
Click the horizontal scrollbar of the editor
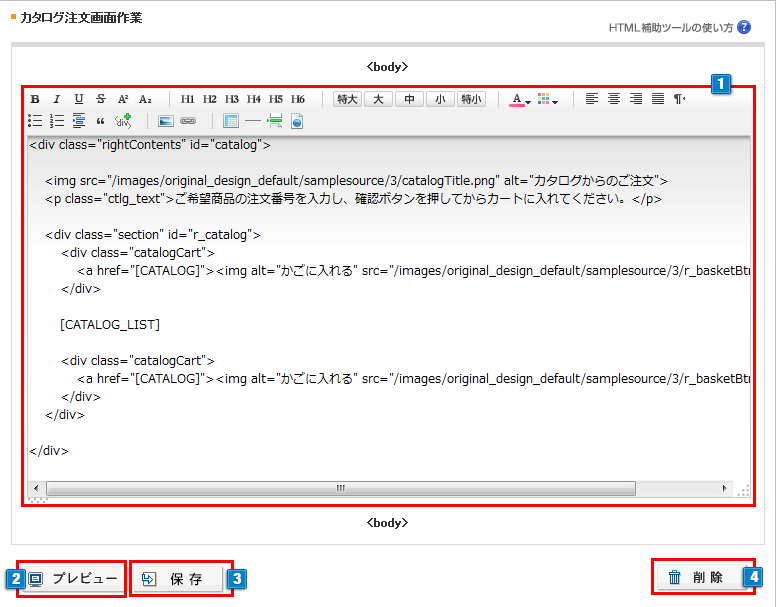tap(340, 489)
